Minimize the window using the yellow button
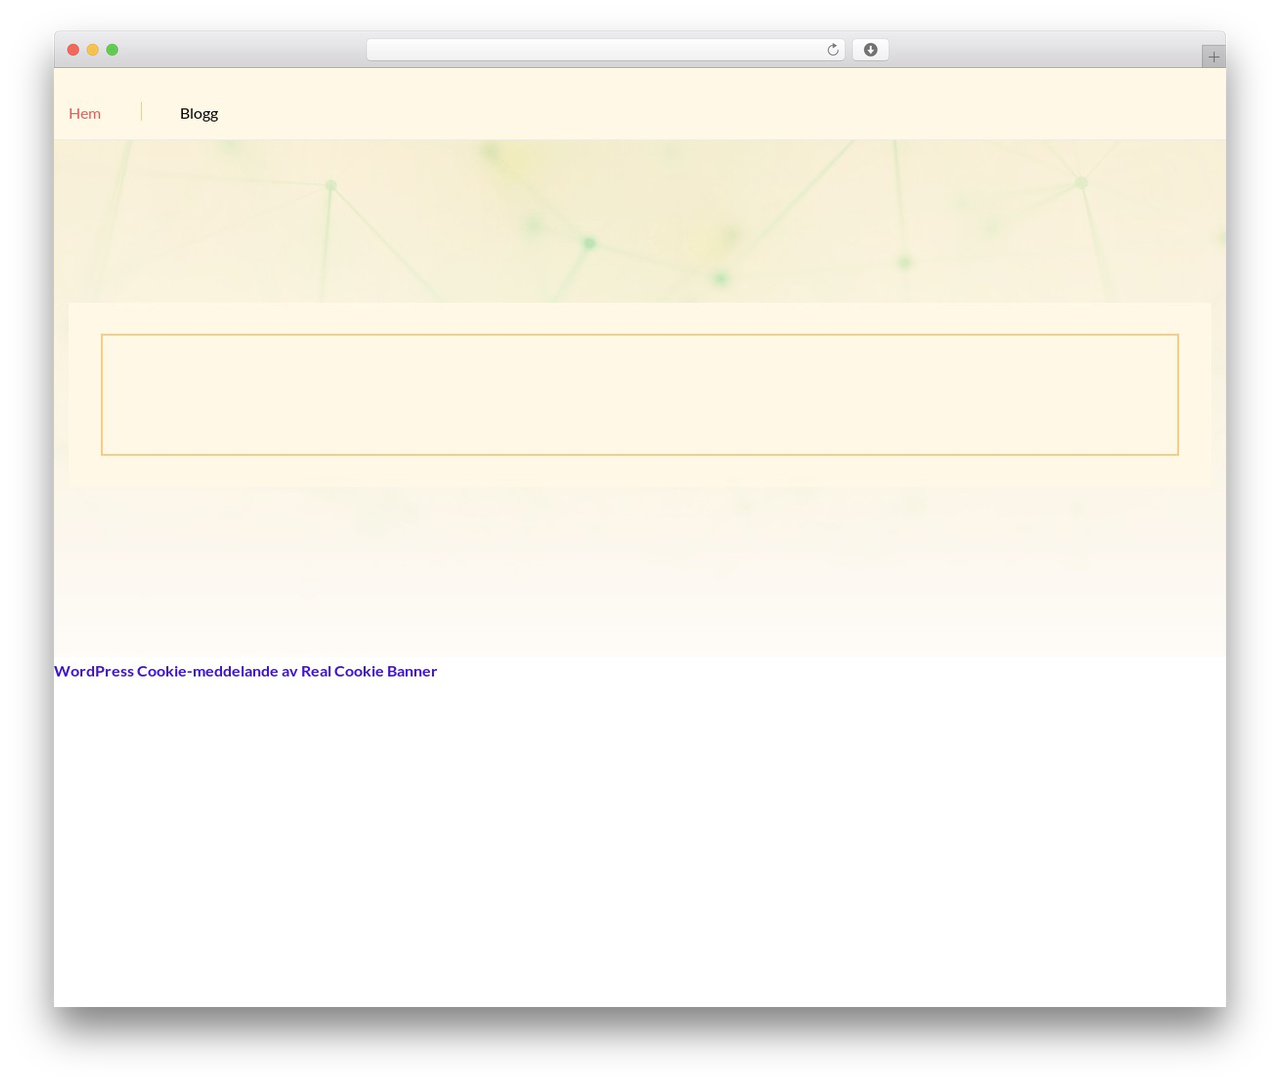This screenshot has height=1084, width=1280. (x=93, y=50)
